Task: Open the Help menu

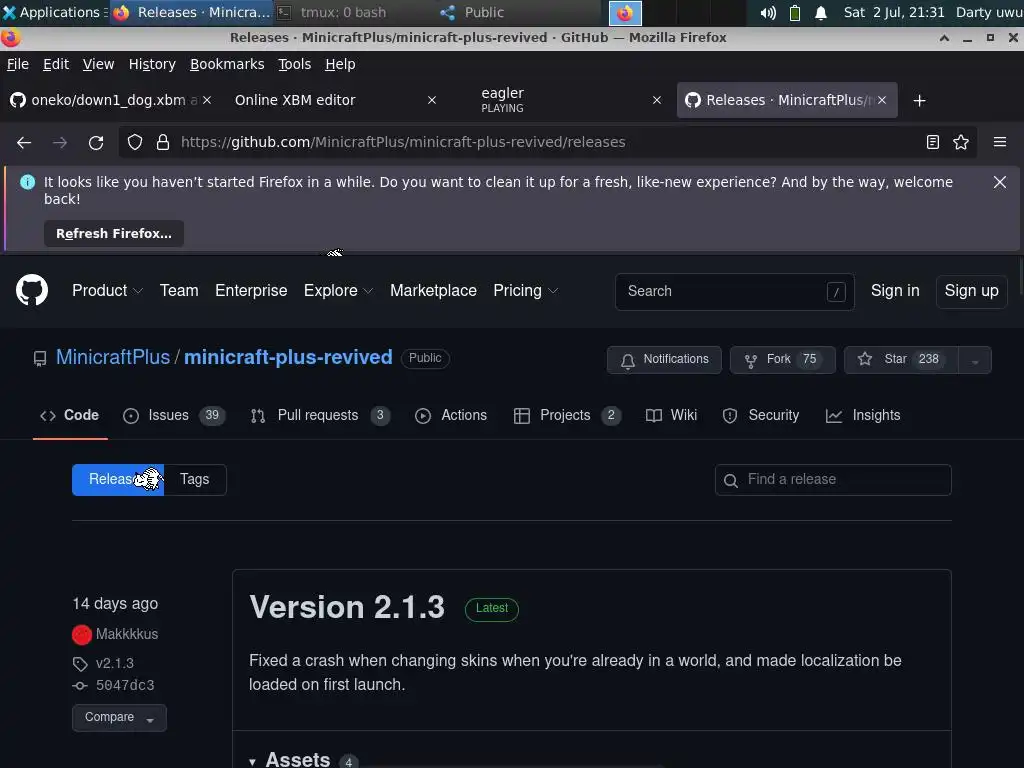Action: (340, 64)
